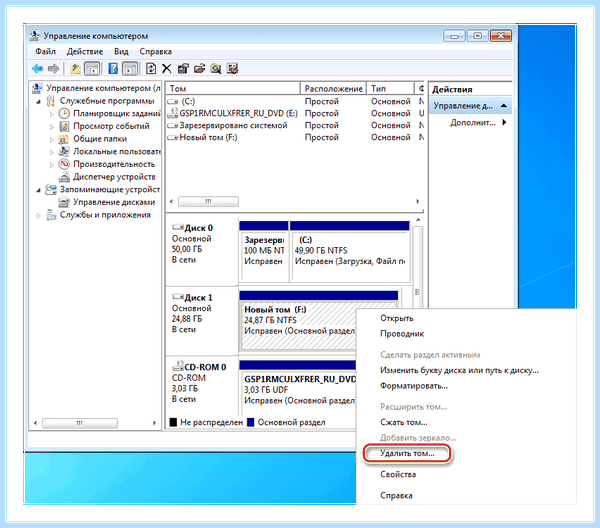Choose Свойства in the context menu
The width and height of the screenshot is (600, 528).
[398, 474]
